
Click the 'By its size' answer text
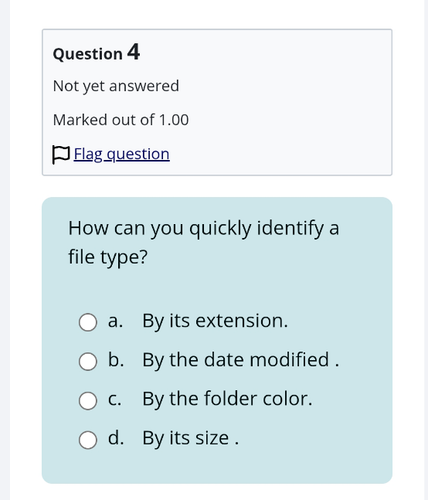pyautogui.click(x=186, y=439)
